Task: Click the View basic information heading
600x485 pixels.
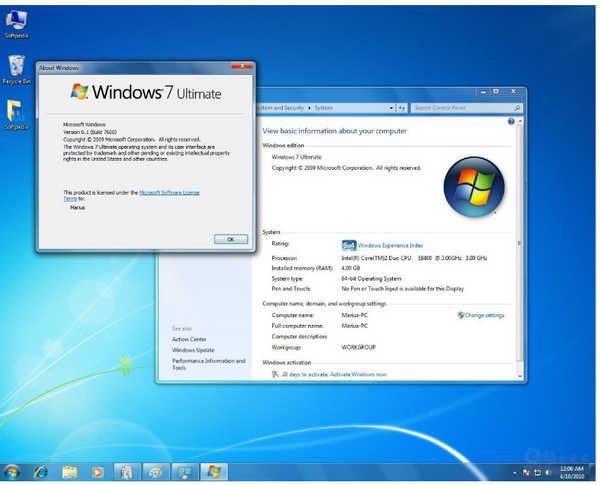Action: coord(335,131)
